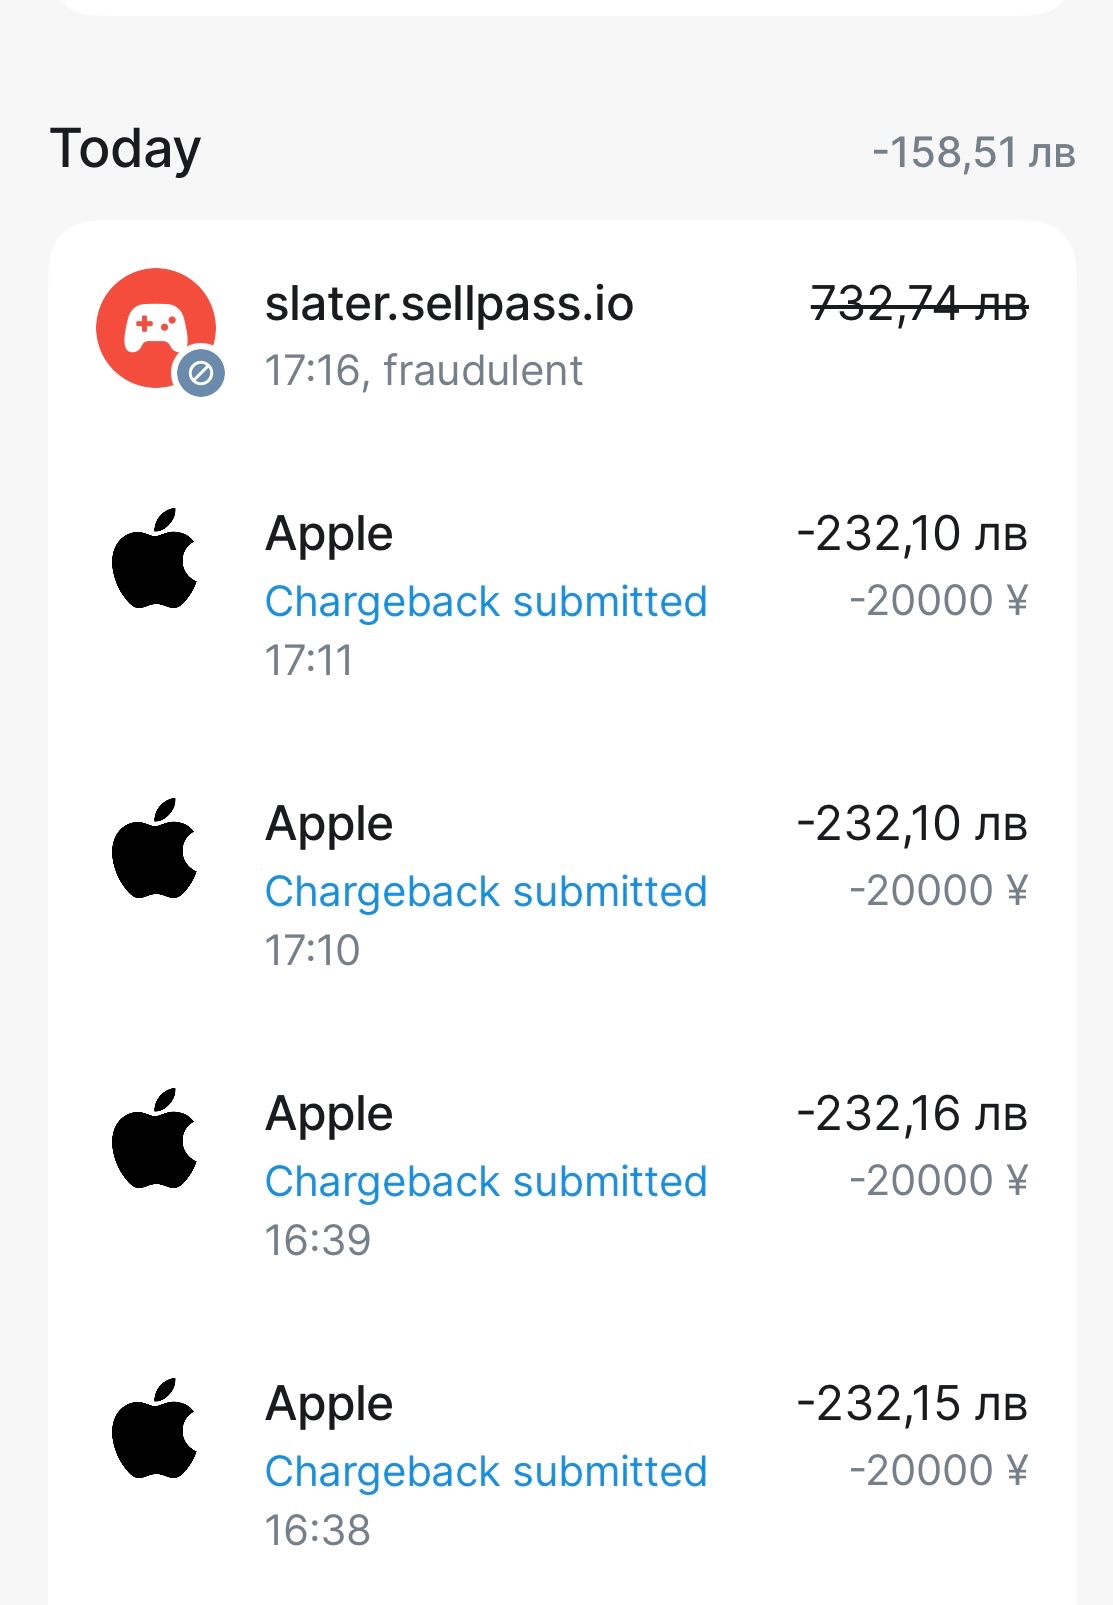Tap the Apple logo for the 17:10 transaction

tap(155, 848)
